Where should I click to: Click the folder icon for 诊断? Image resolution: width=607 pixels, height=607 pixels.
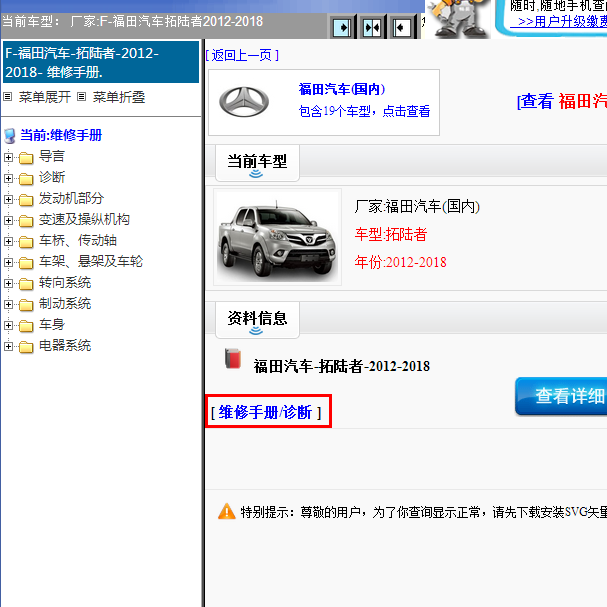pos(26,179)
